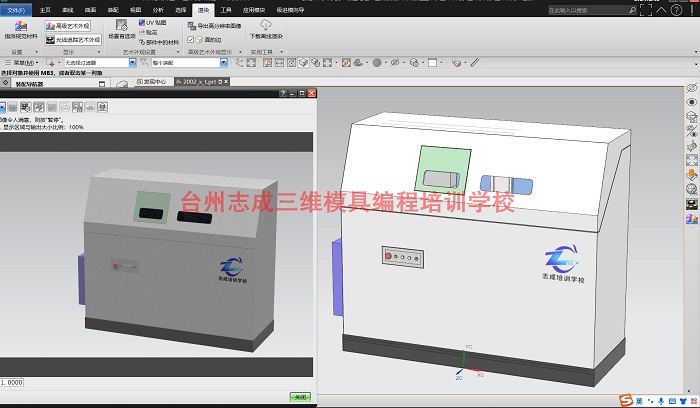Click the microphone icon in input bar
Viewport: 700px width, 408px height.
661,401
